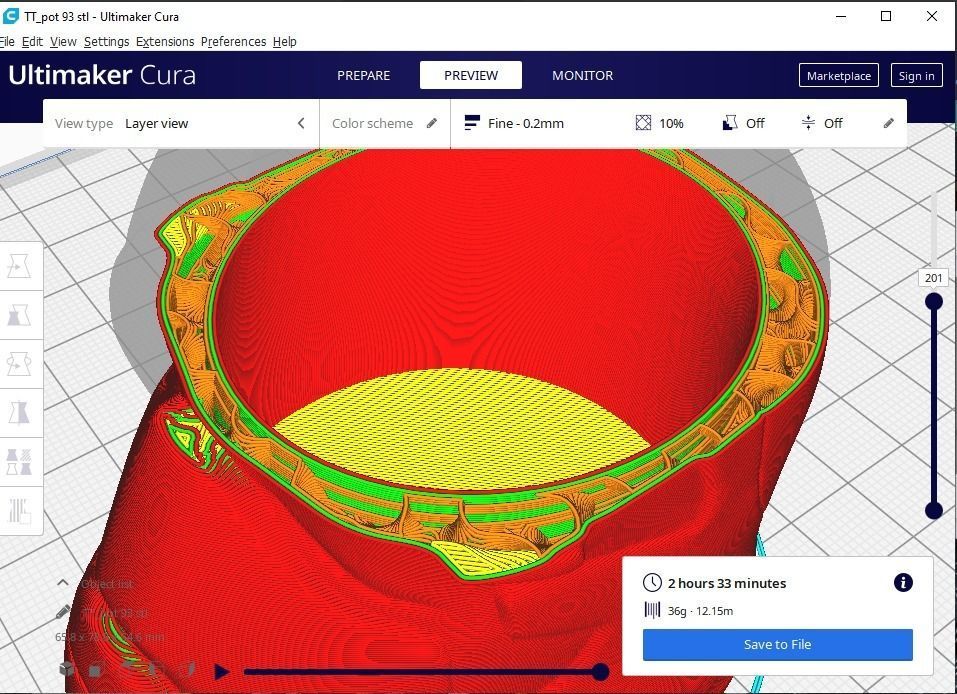Click the Ultimaker Cura logo text
This screenshot has width=957, height=694.
tap(102, 75)
